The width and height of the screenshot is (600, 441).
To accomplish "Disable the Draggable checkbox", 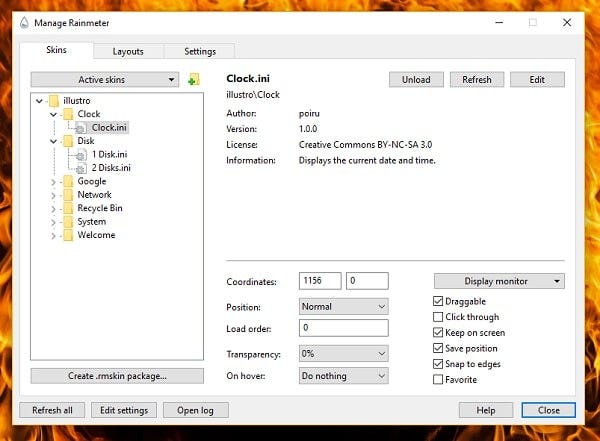I will coord(438,301).
